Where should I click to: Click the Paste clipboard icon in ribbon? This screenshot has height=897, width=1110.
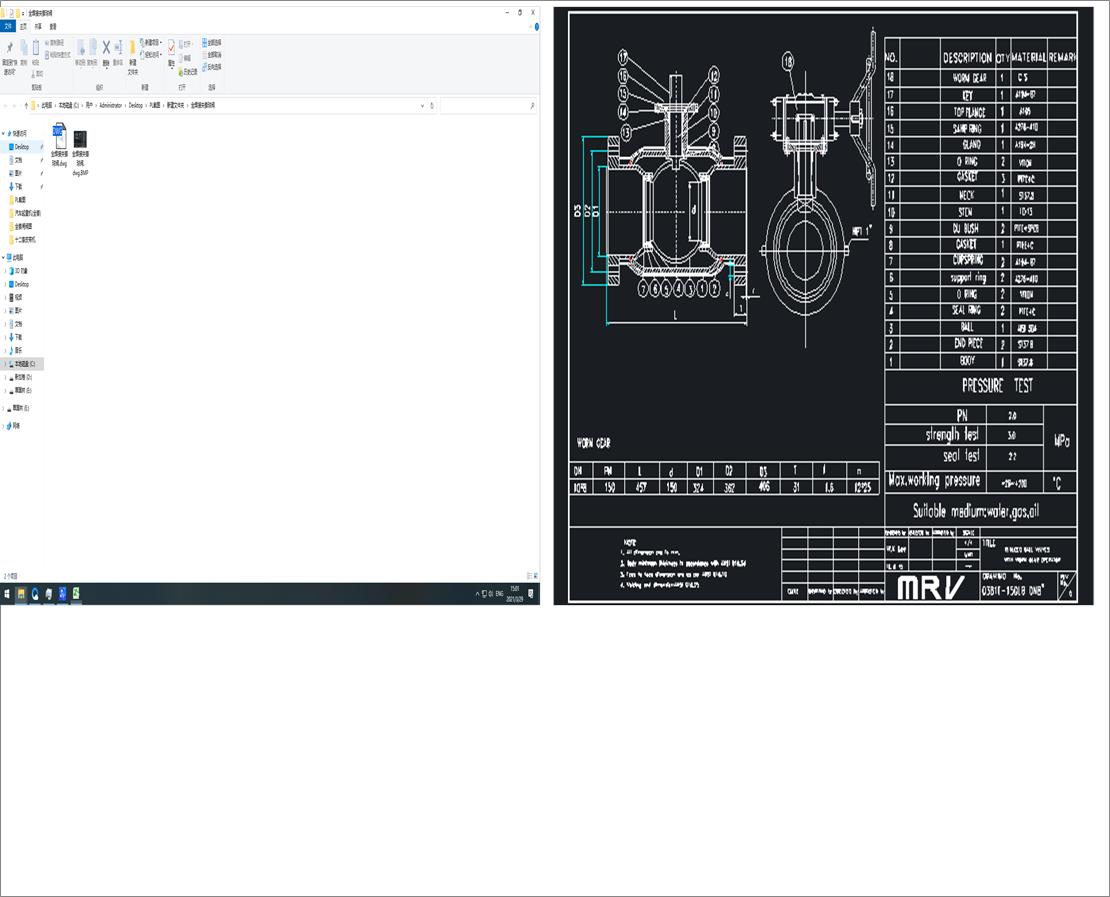tap(36, 47)
